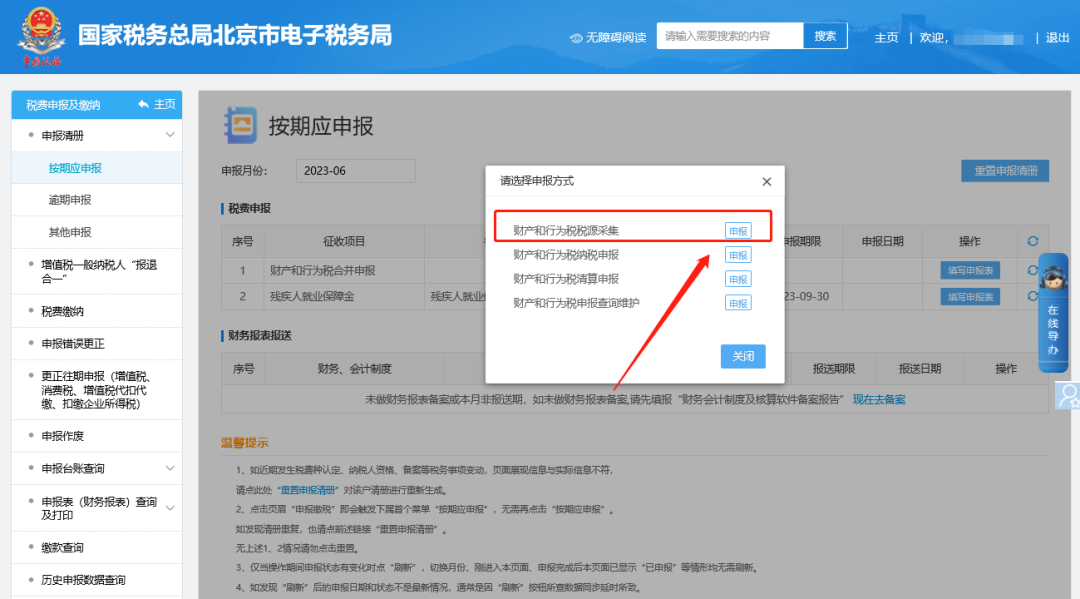Click the 申报月份 field showing 2023-06

355,171
